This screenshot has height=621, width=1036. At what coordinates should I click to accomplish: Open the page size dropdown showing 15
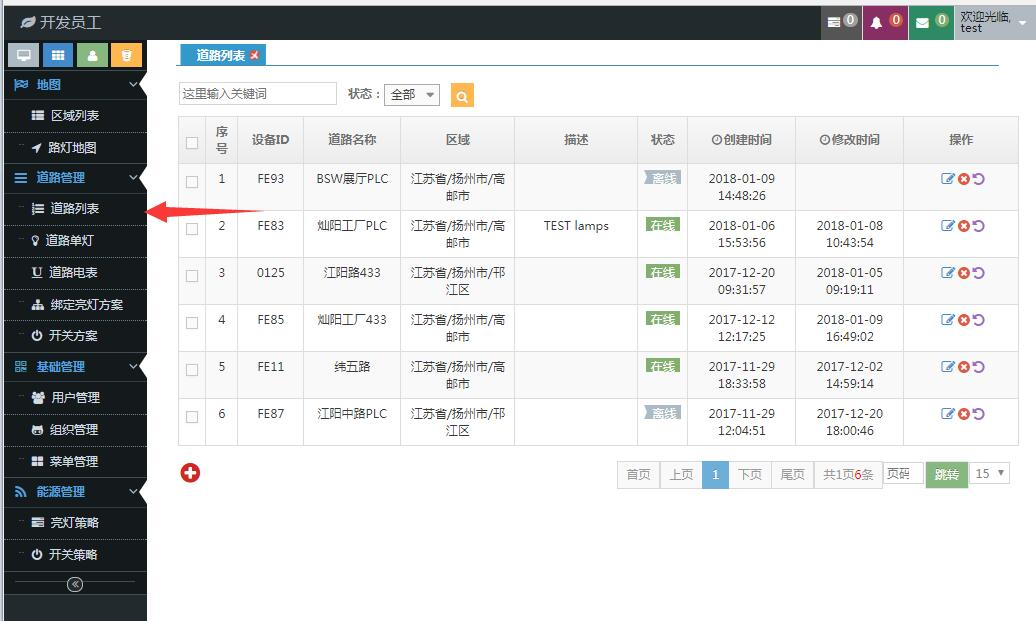point(991,474)
